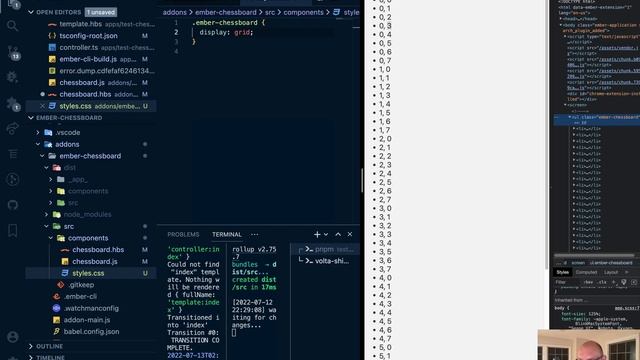Toggle the :hov element state button
This screenshot has height=360, width=640.
click(588, 282)
